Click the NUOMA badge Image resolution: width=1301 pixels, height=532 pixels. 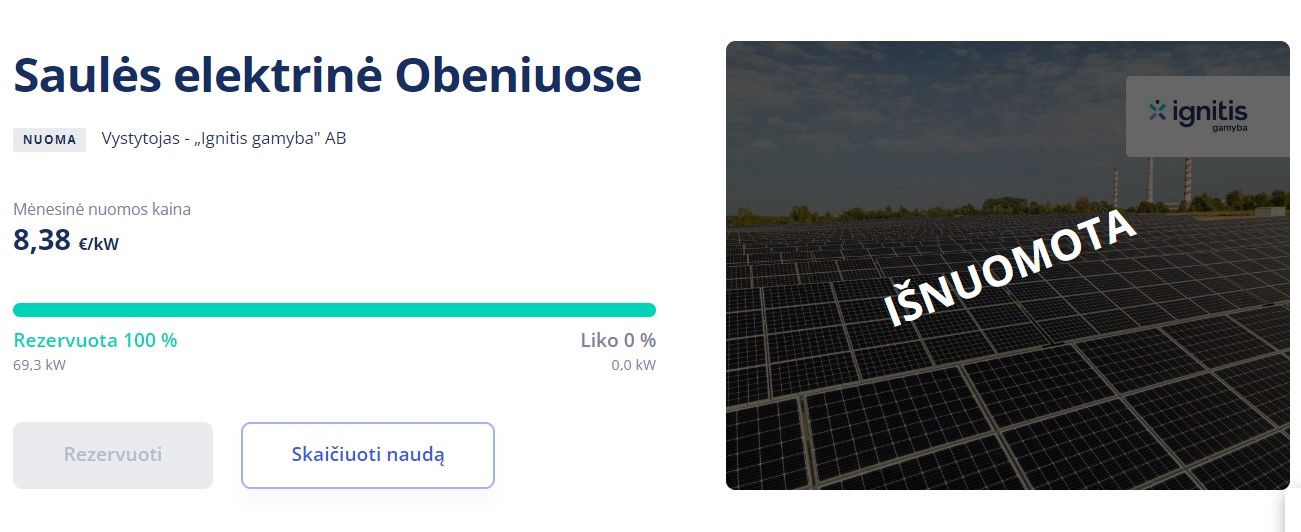pyautogui.click(x=49, y=139)
